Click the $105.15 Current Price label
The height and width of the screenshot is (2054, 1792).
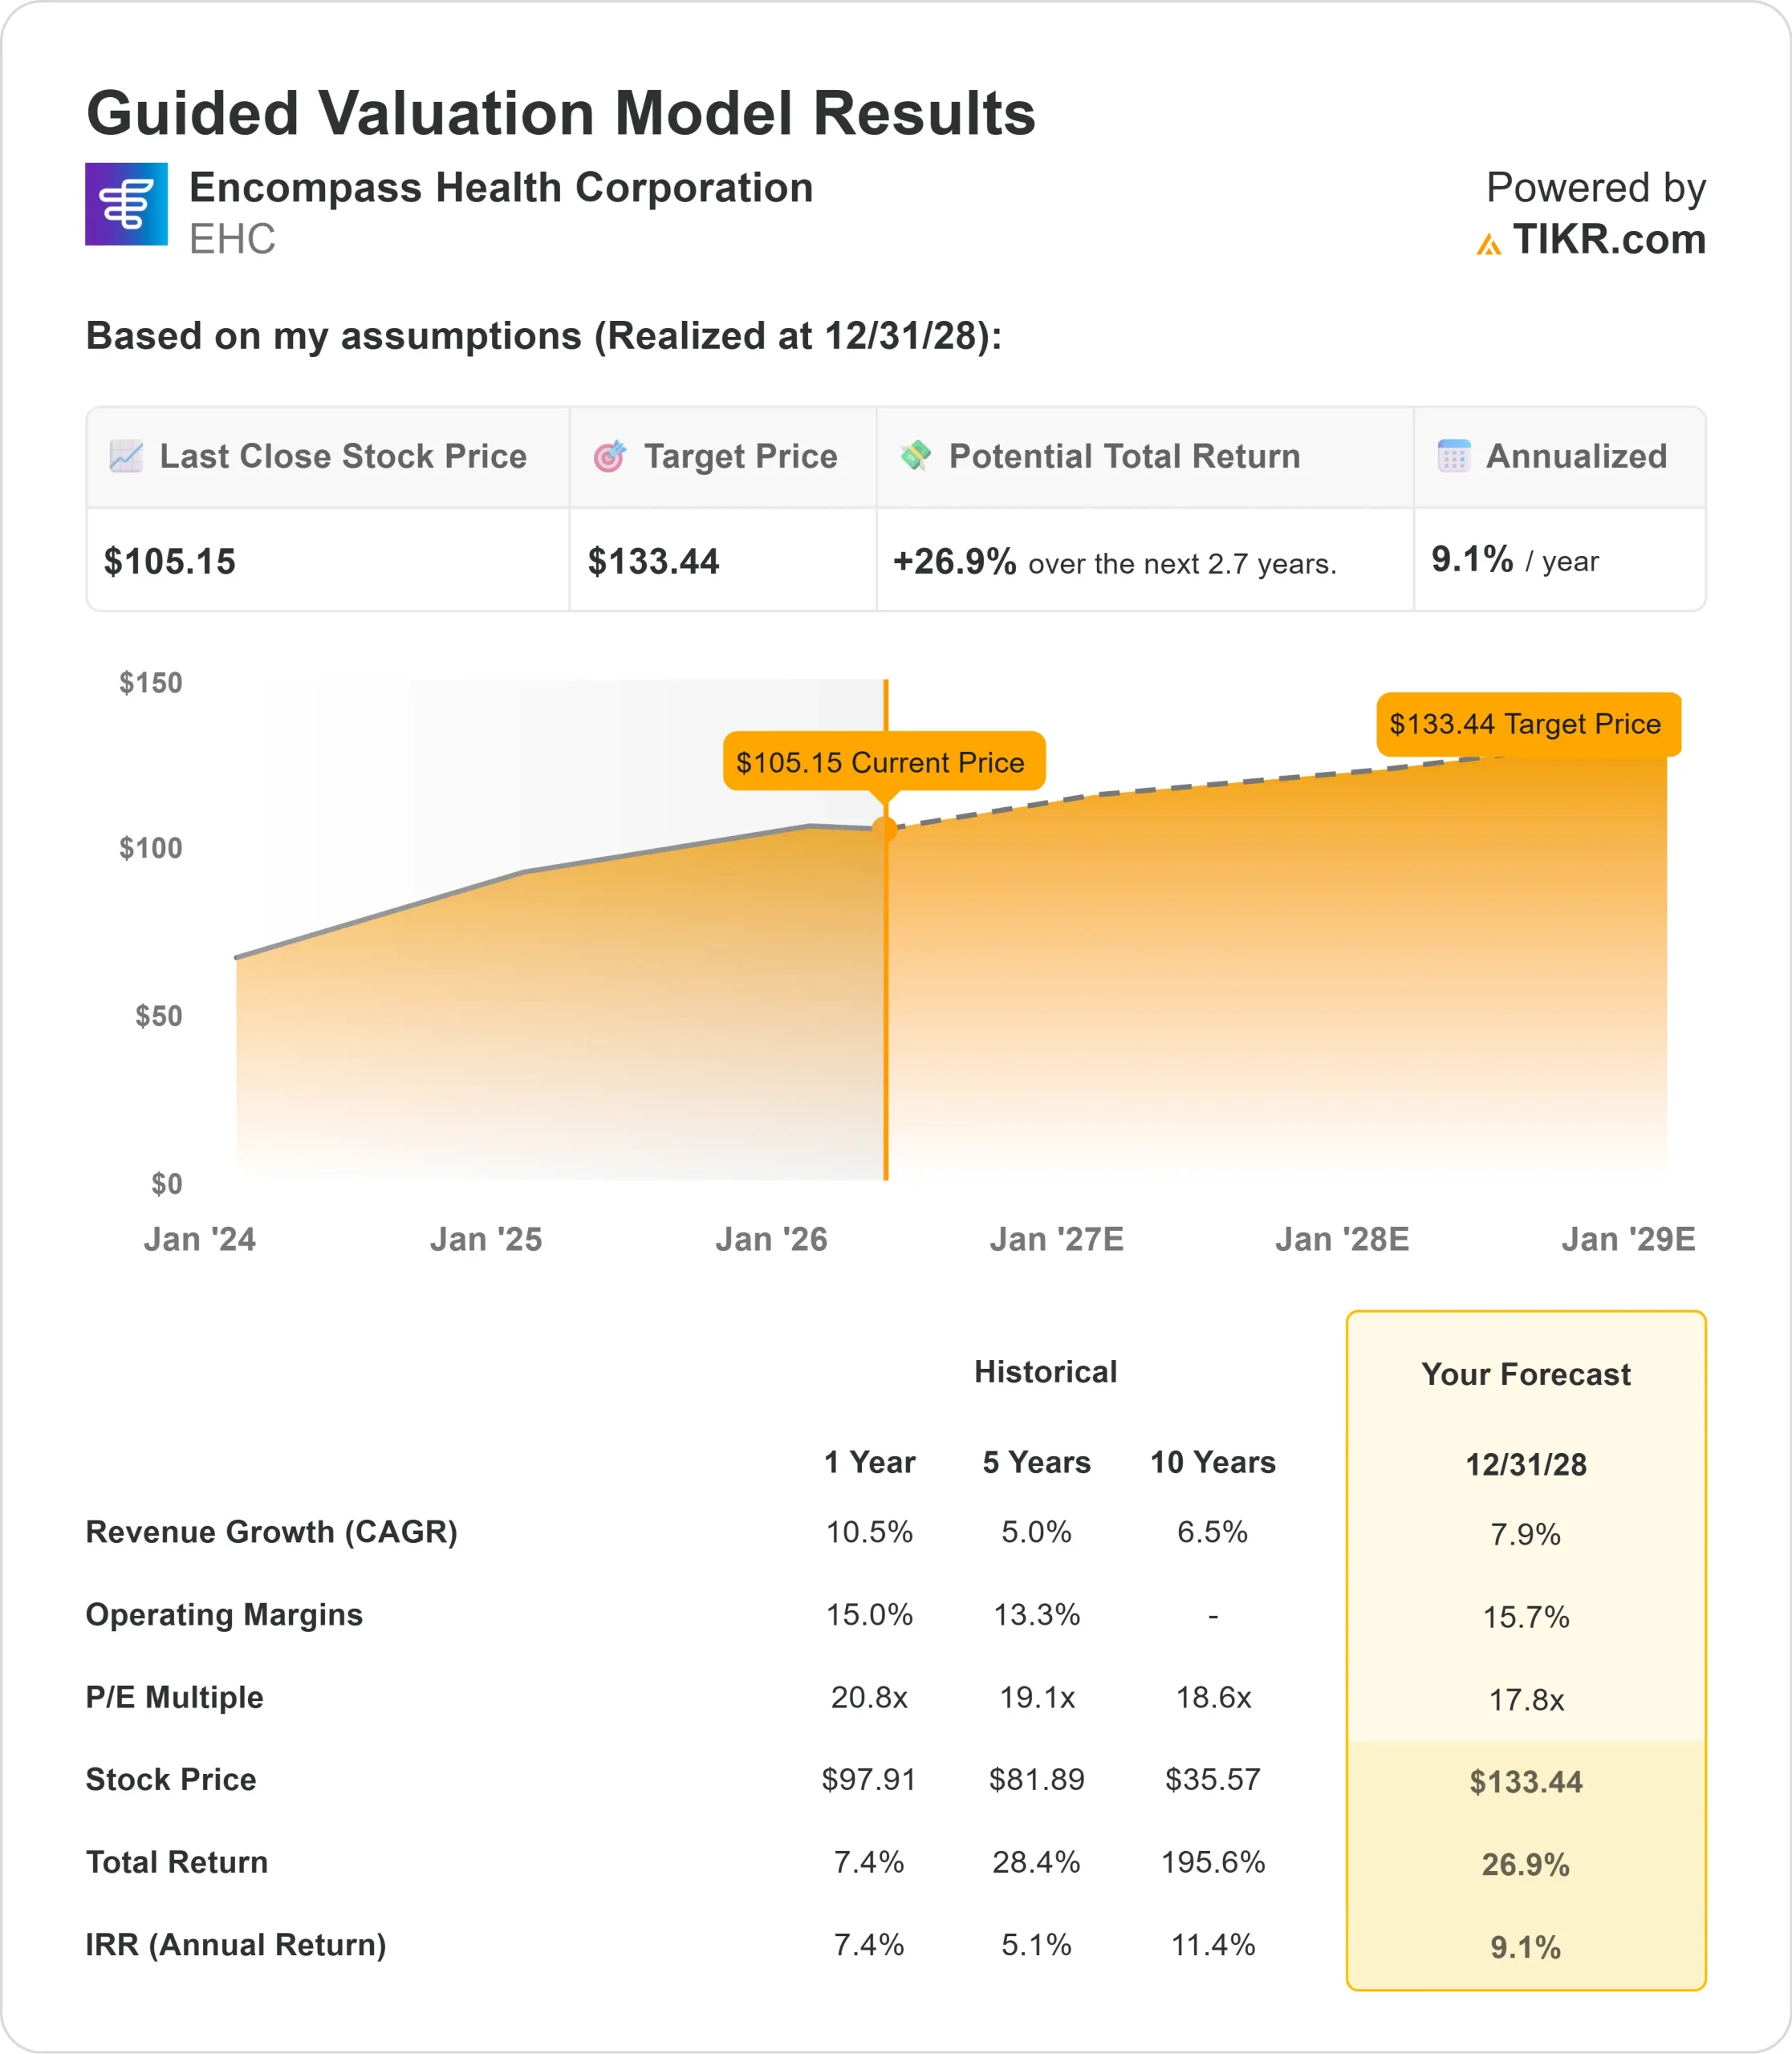coord(883,762)
